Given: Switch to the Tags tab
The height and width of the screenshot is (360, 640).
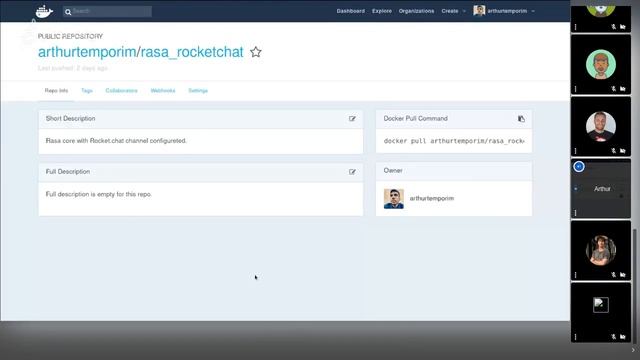Looking at the screenshot, I should pos(87,91).
